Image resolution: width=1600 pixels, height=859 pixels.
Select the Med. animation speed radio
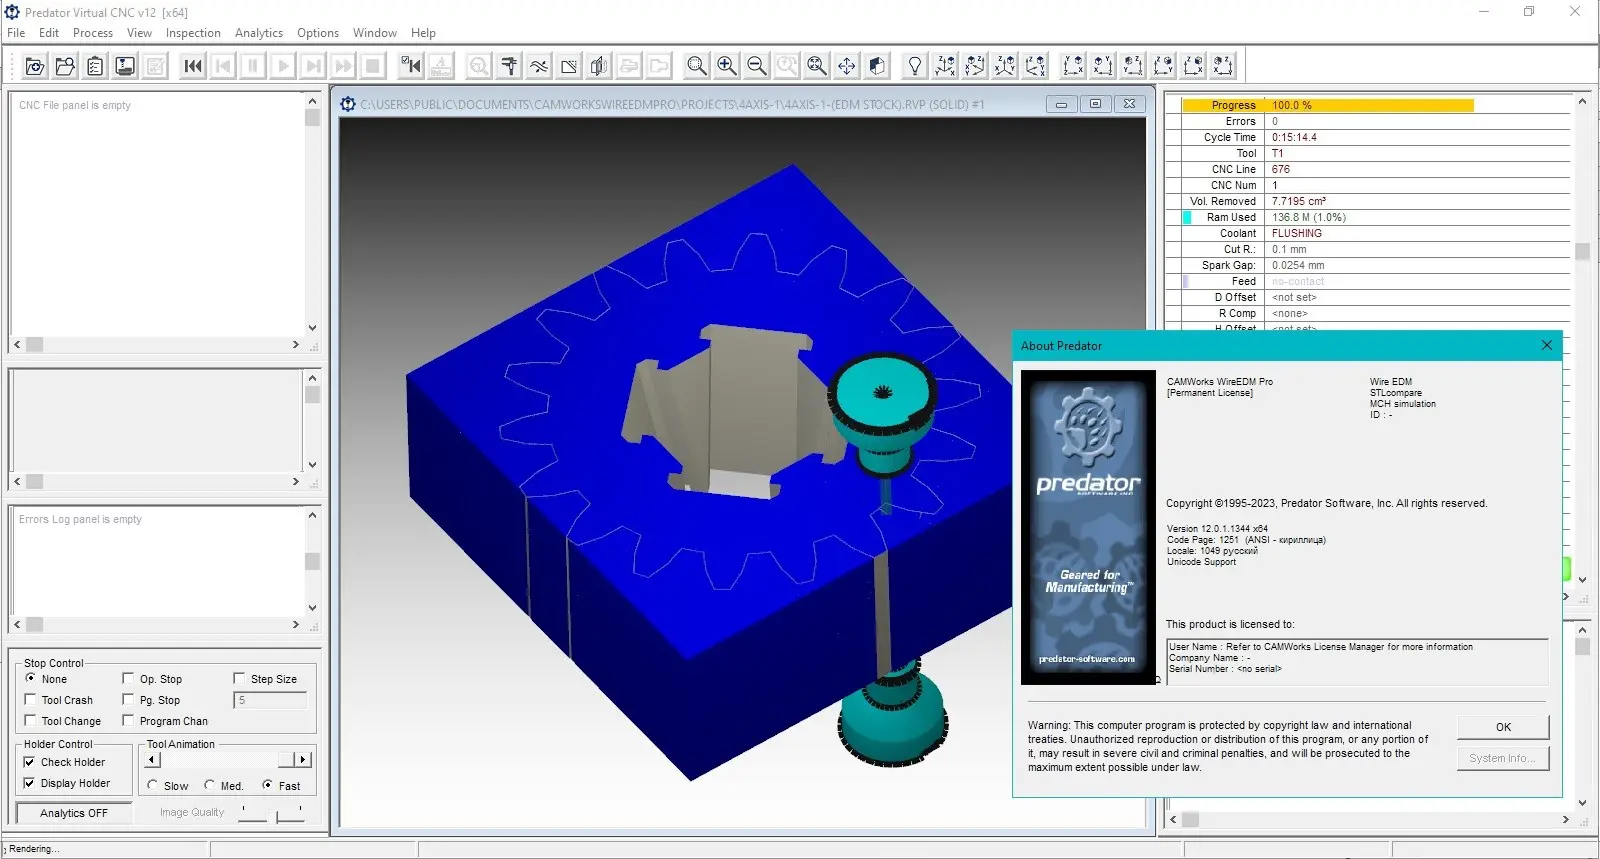coord(210,785)
